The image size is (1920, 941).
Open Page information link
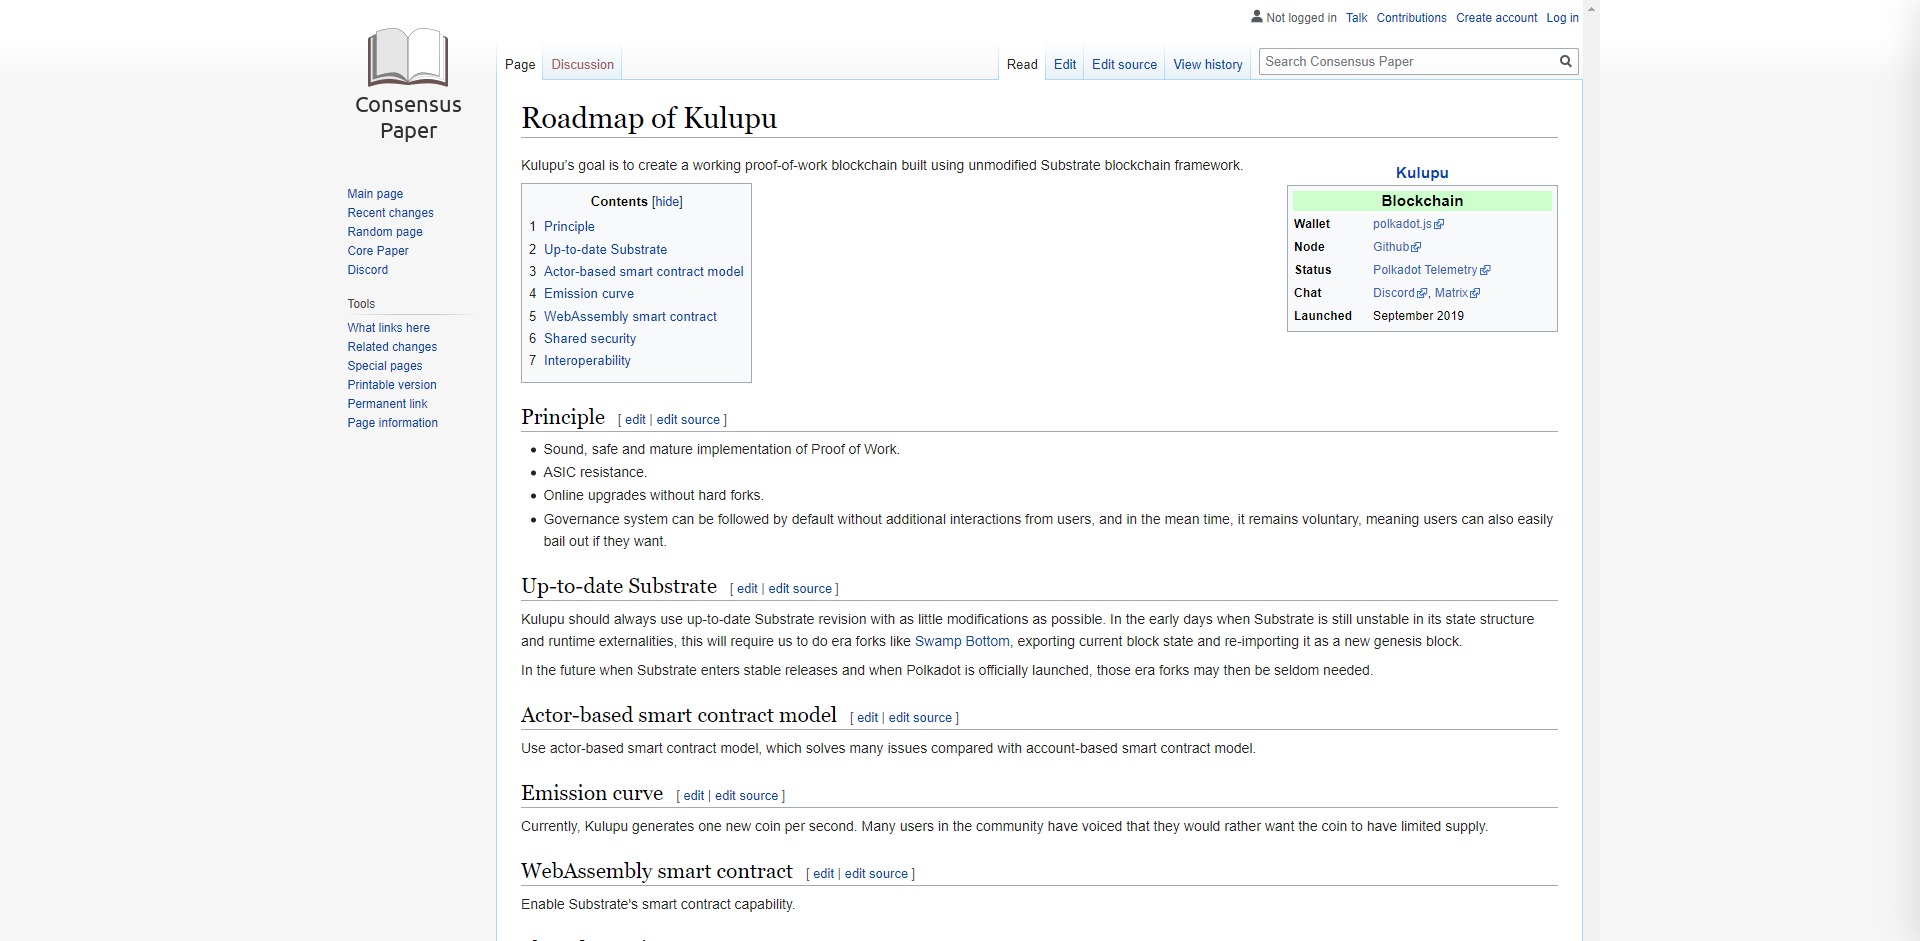(x=392, y=423)
